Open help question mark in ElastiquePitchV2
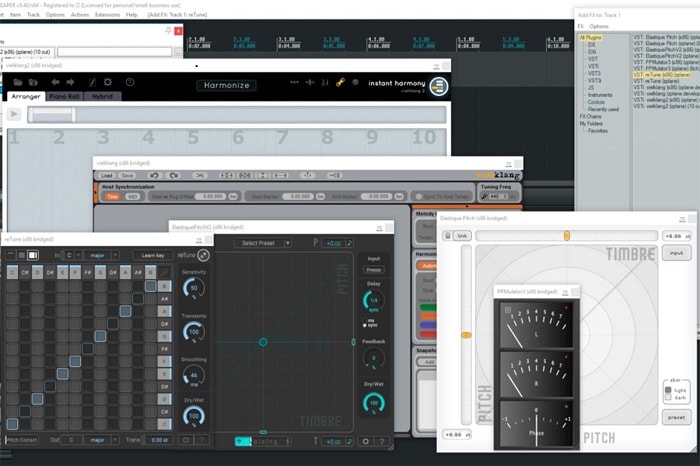 pos(382,441)
